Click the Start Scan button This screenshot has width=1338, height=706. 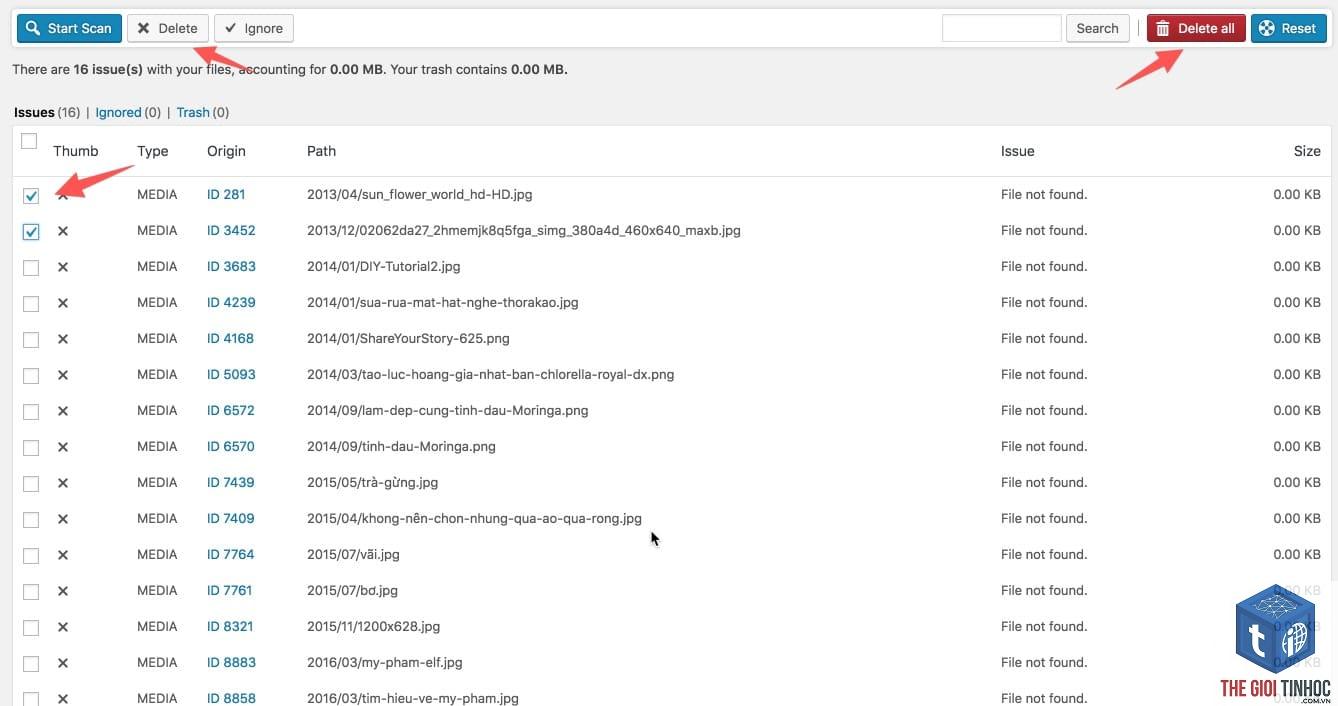[x=69, y=28]
